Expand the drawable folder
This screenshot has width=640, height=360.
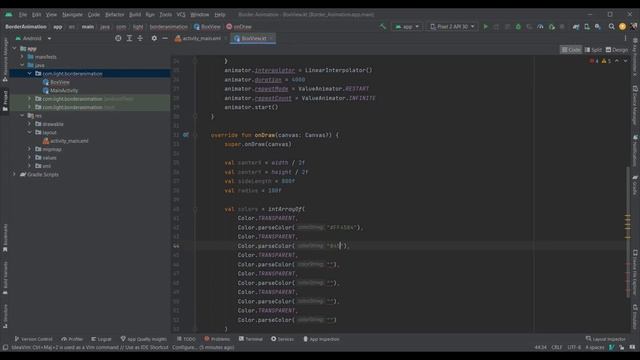click(x=29, y=124)
